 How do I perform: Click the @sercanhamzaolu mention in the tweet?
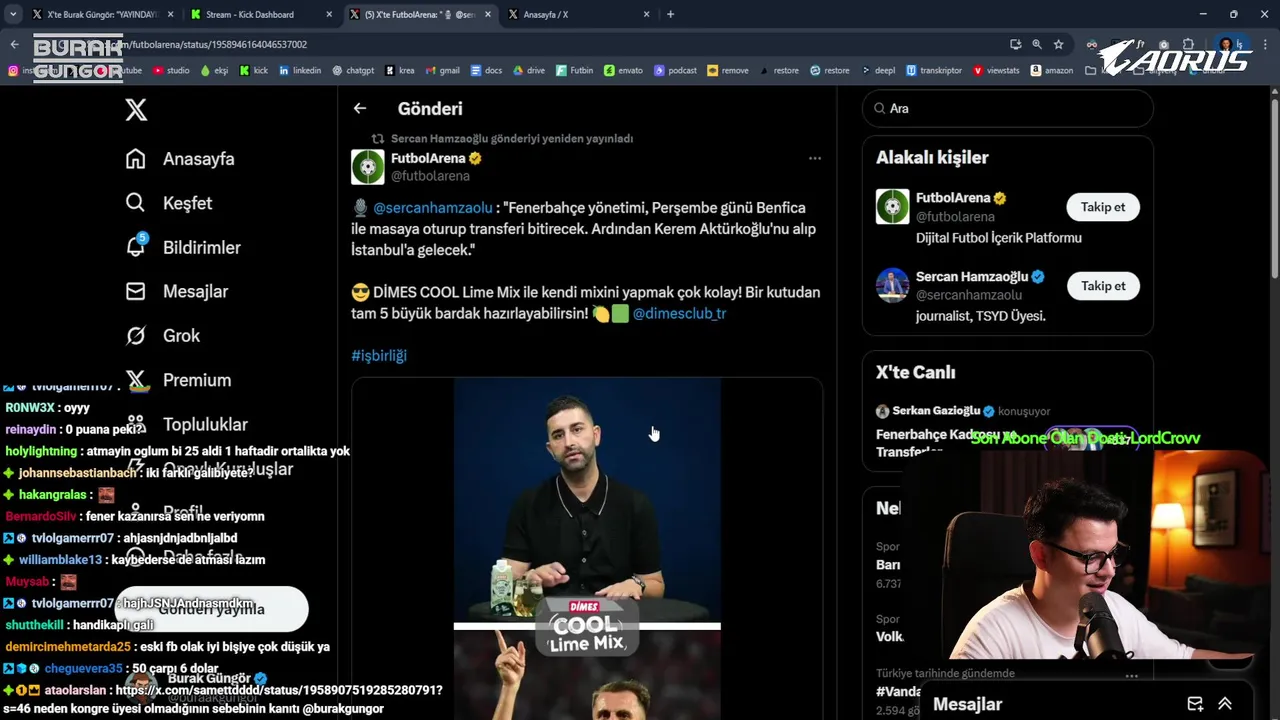432,208
